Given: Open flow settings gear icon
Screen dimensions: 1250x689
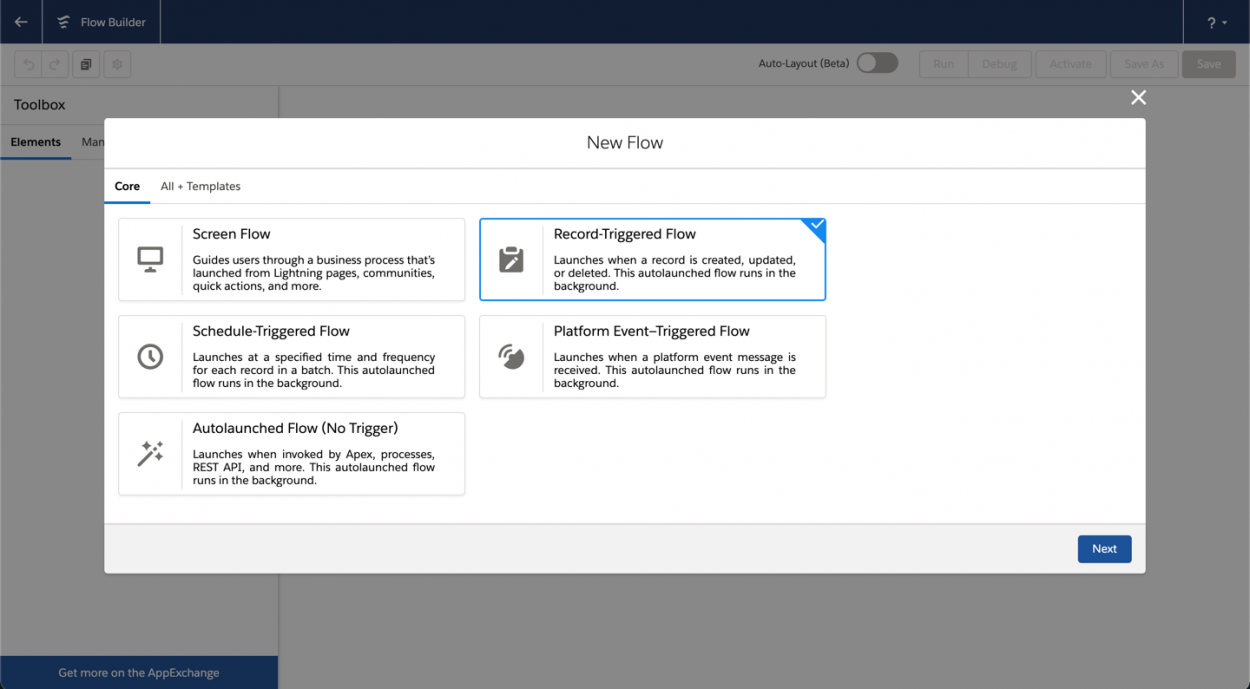Looking at the screenshot, I should point(117,65).
